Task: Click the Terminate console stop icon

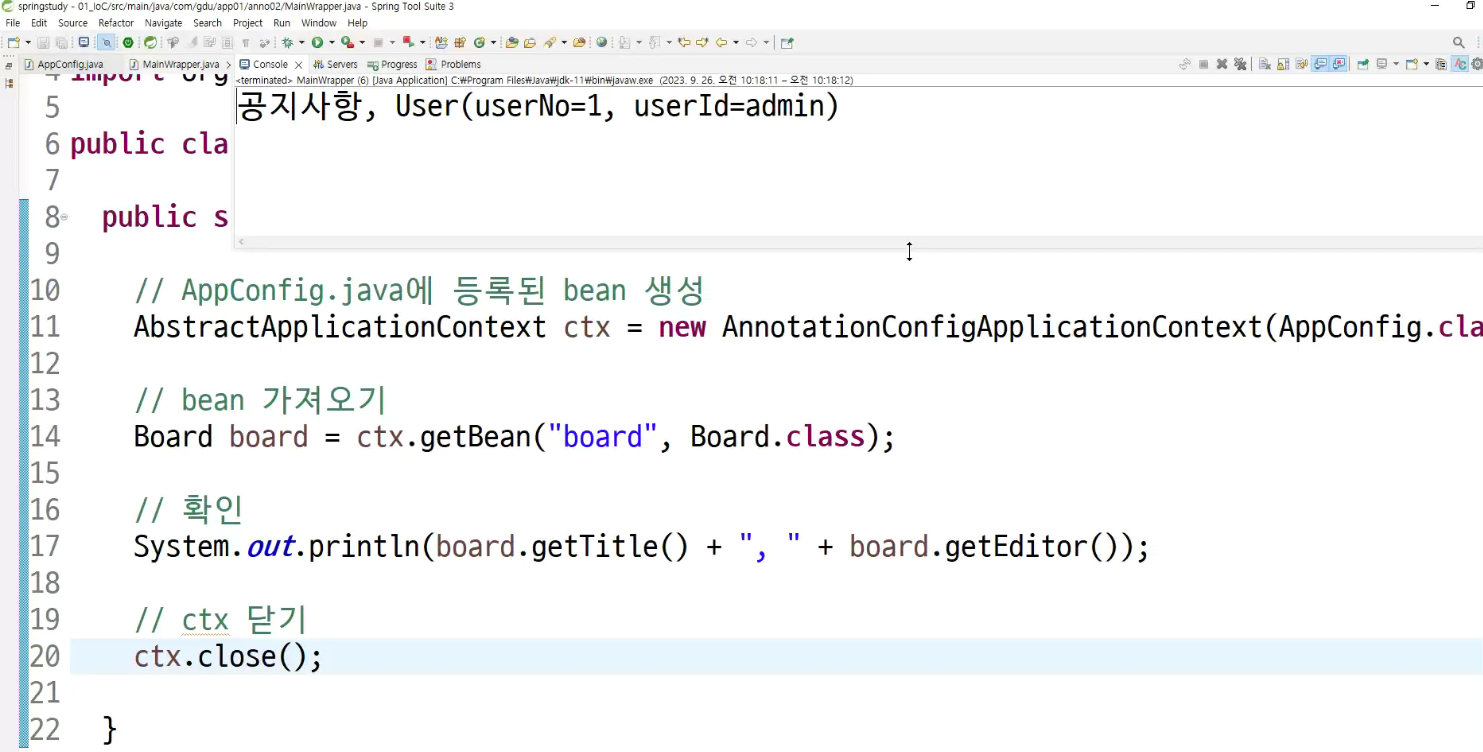Action: [1203, 64]
